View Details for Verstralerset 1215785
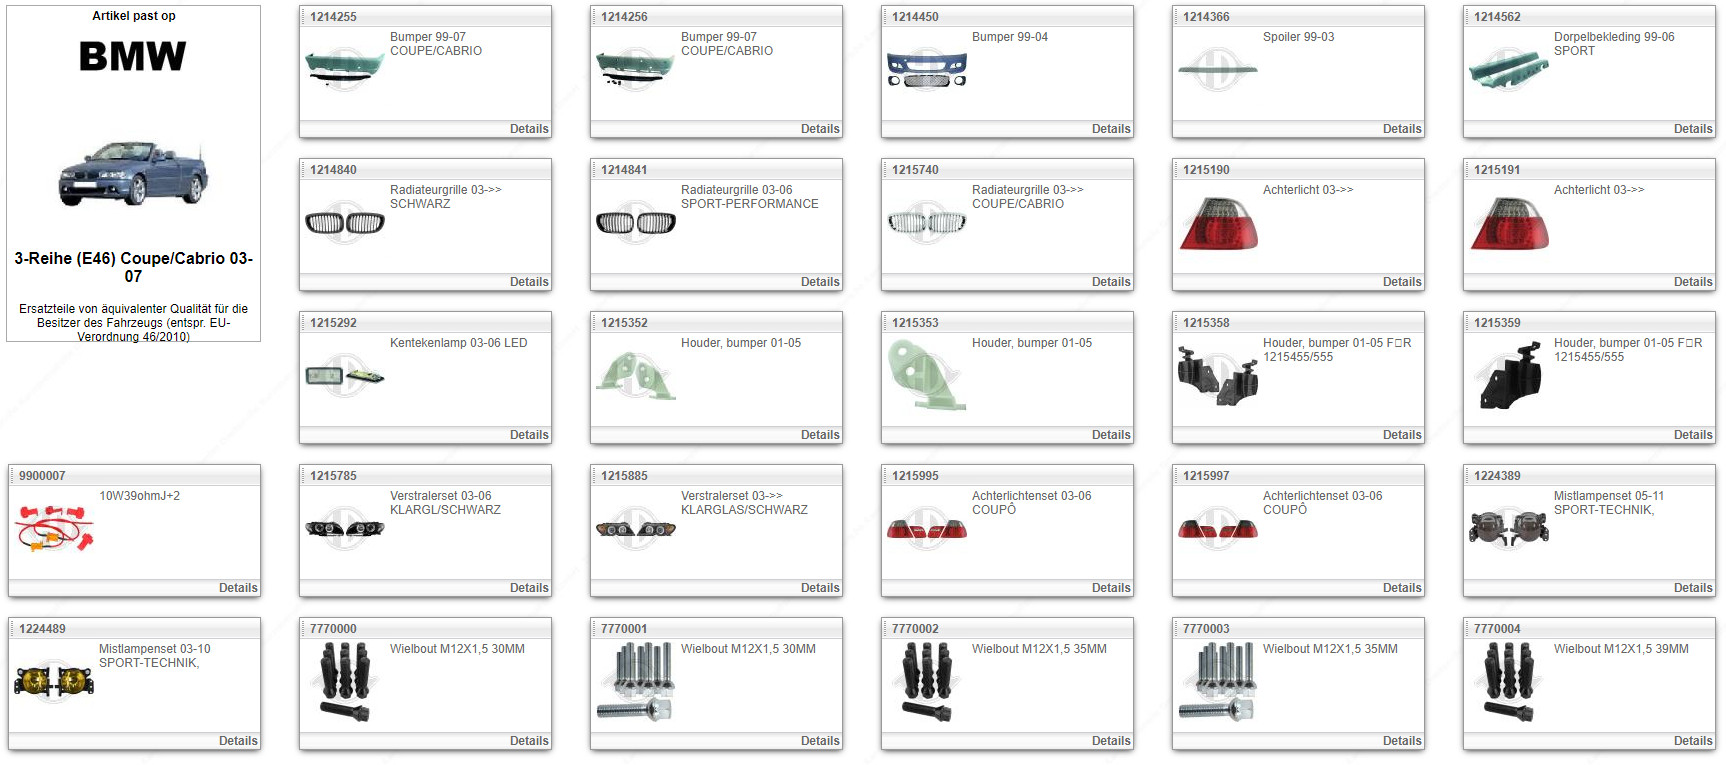The image size is (1726, 765). pos(529,588)
